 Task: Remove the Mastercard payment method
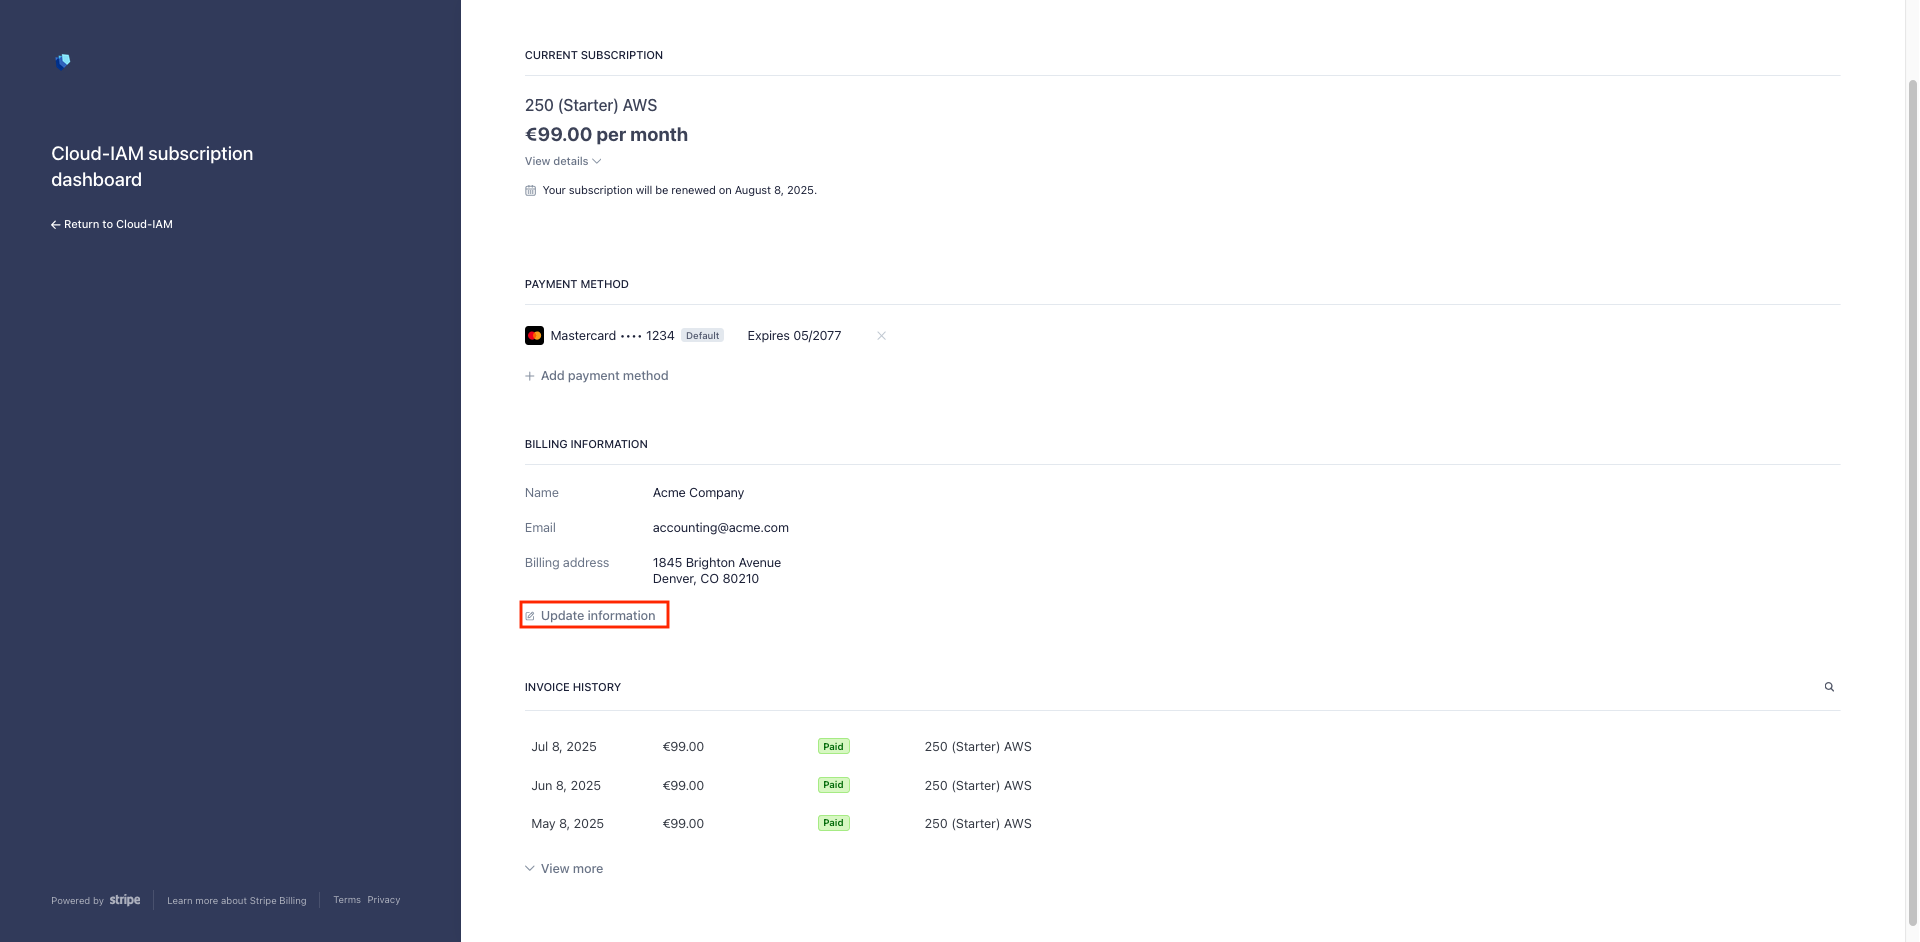pos(881,336)
